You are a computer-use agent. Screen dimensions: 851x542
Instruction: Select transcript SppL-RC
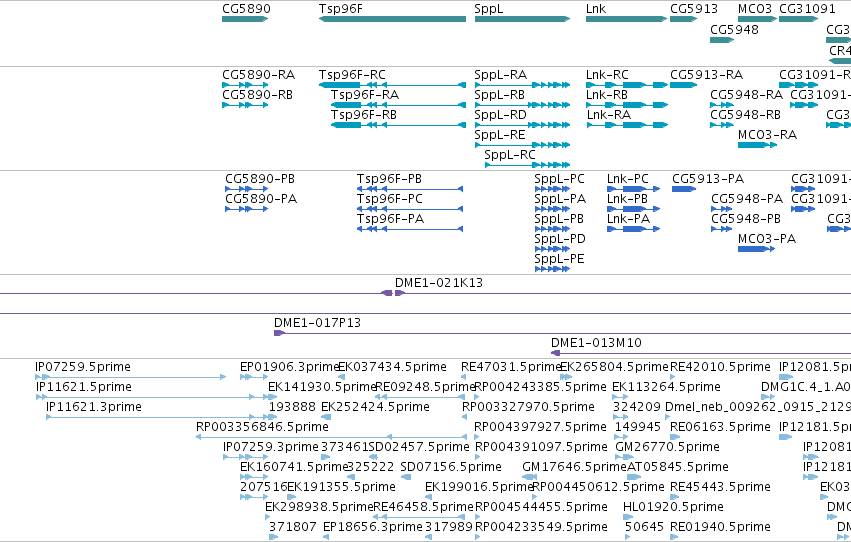528,165
